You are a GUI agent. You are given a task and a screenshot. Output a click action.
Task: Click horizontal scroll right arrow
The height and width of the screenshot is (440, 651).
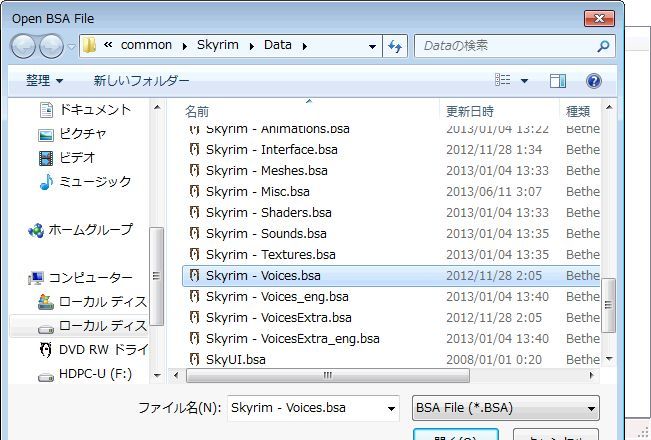[x=590, y=375]
